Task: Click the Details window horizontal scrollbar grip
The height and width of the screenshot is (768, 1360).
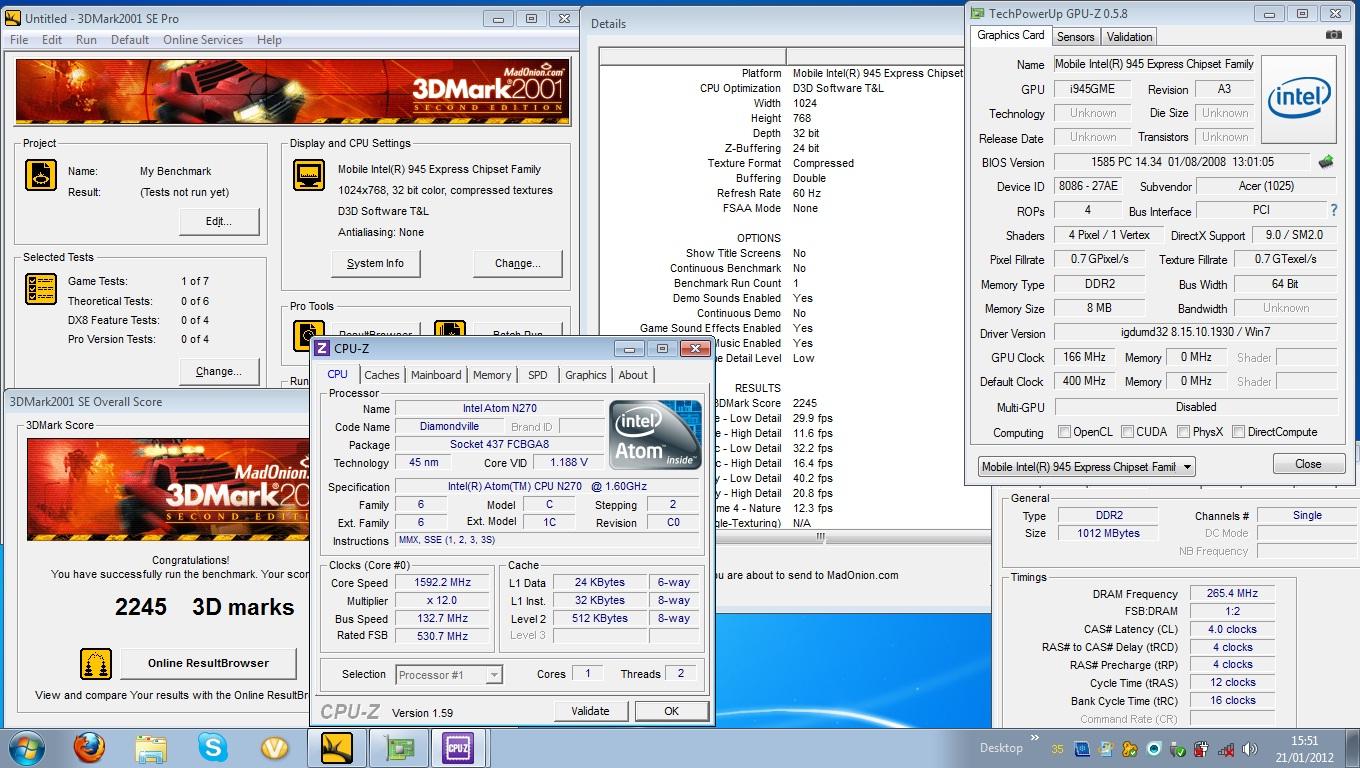Action: point(821,538)
